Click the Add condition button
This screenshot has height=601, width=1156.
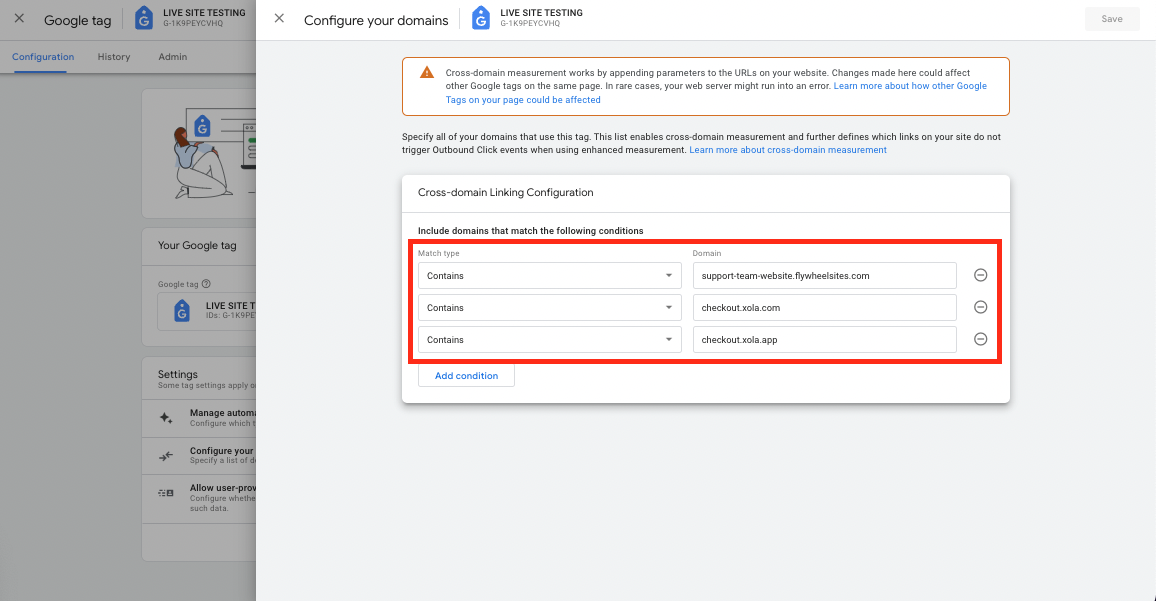466,375
